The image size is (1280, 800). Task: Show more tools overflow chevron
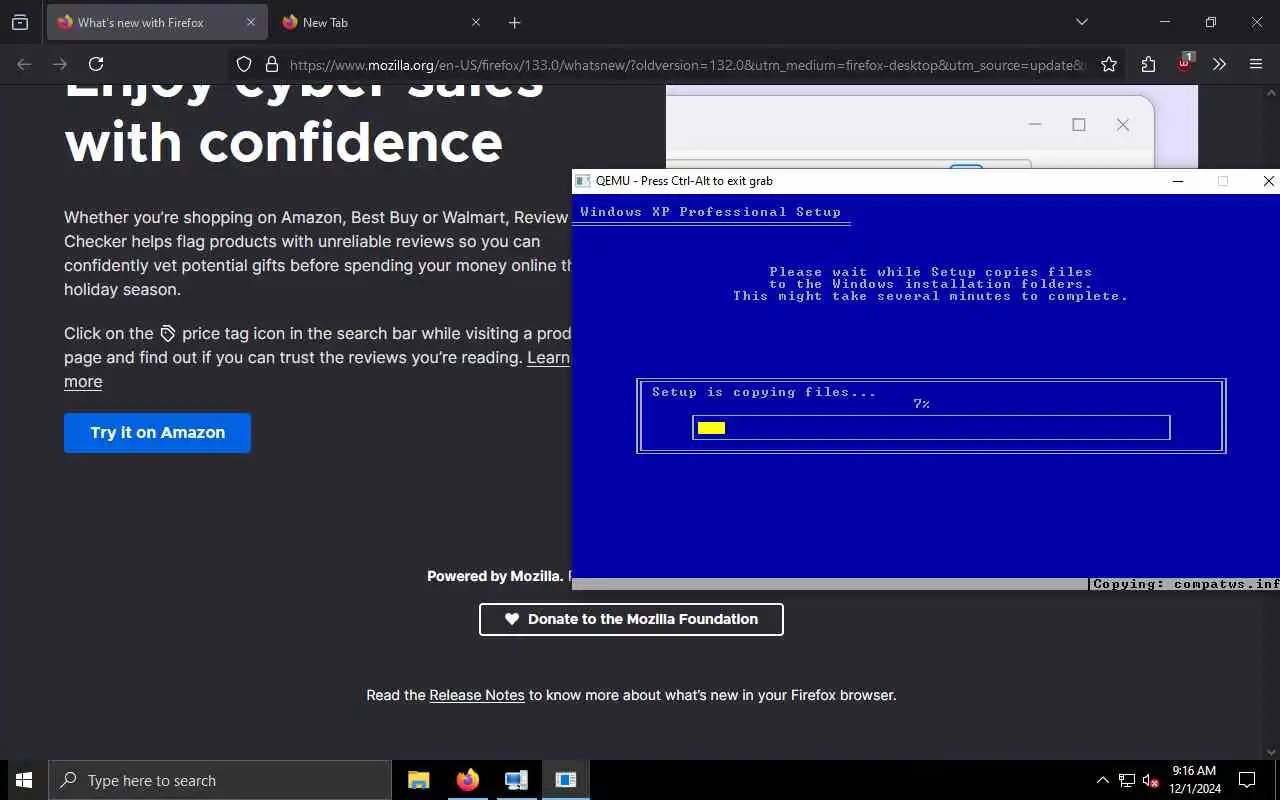pyautogui.click(x=1219, y=65)
